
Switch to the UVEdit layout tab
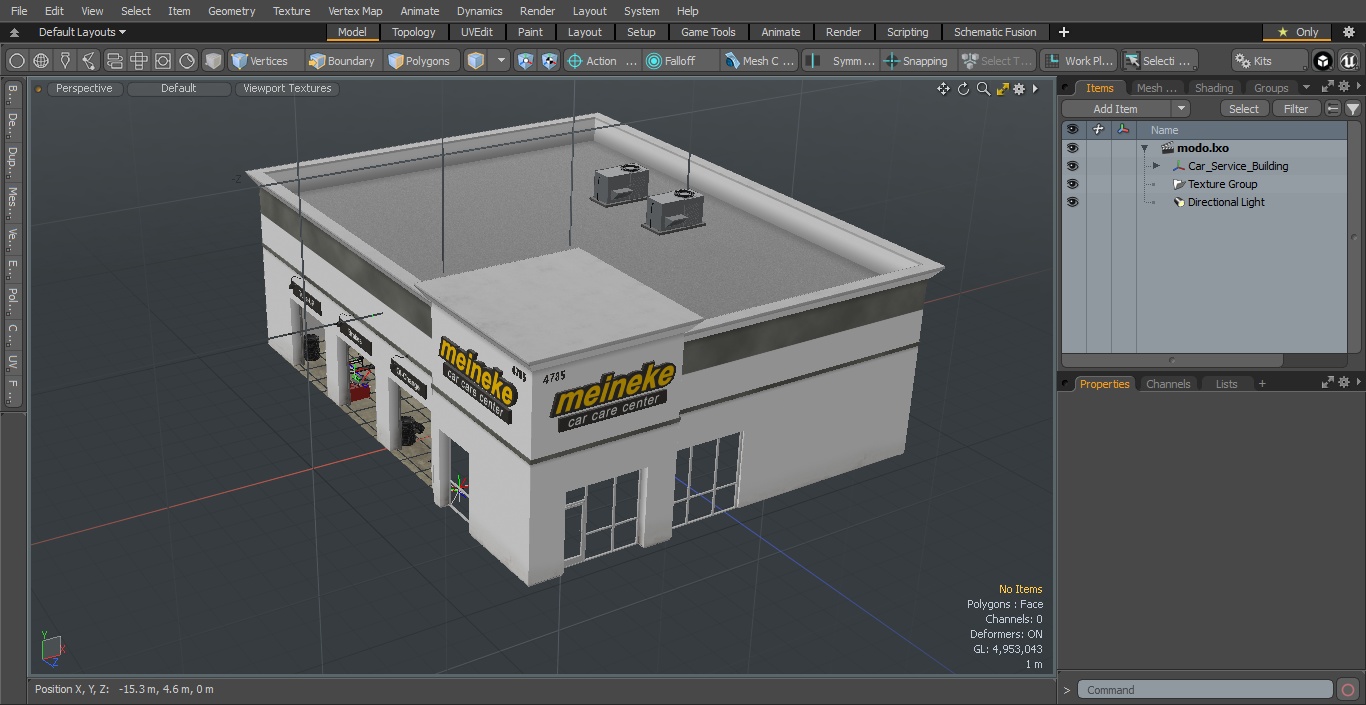(x=476, y=32)
